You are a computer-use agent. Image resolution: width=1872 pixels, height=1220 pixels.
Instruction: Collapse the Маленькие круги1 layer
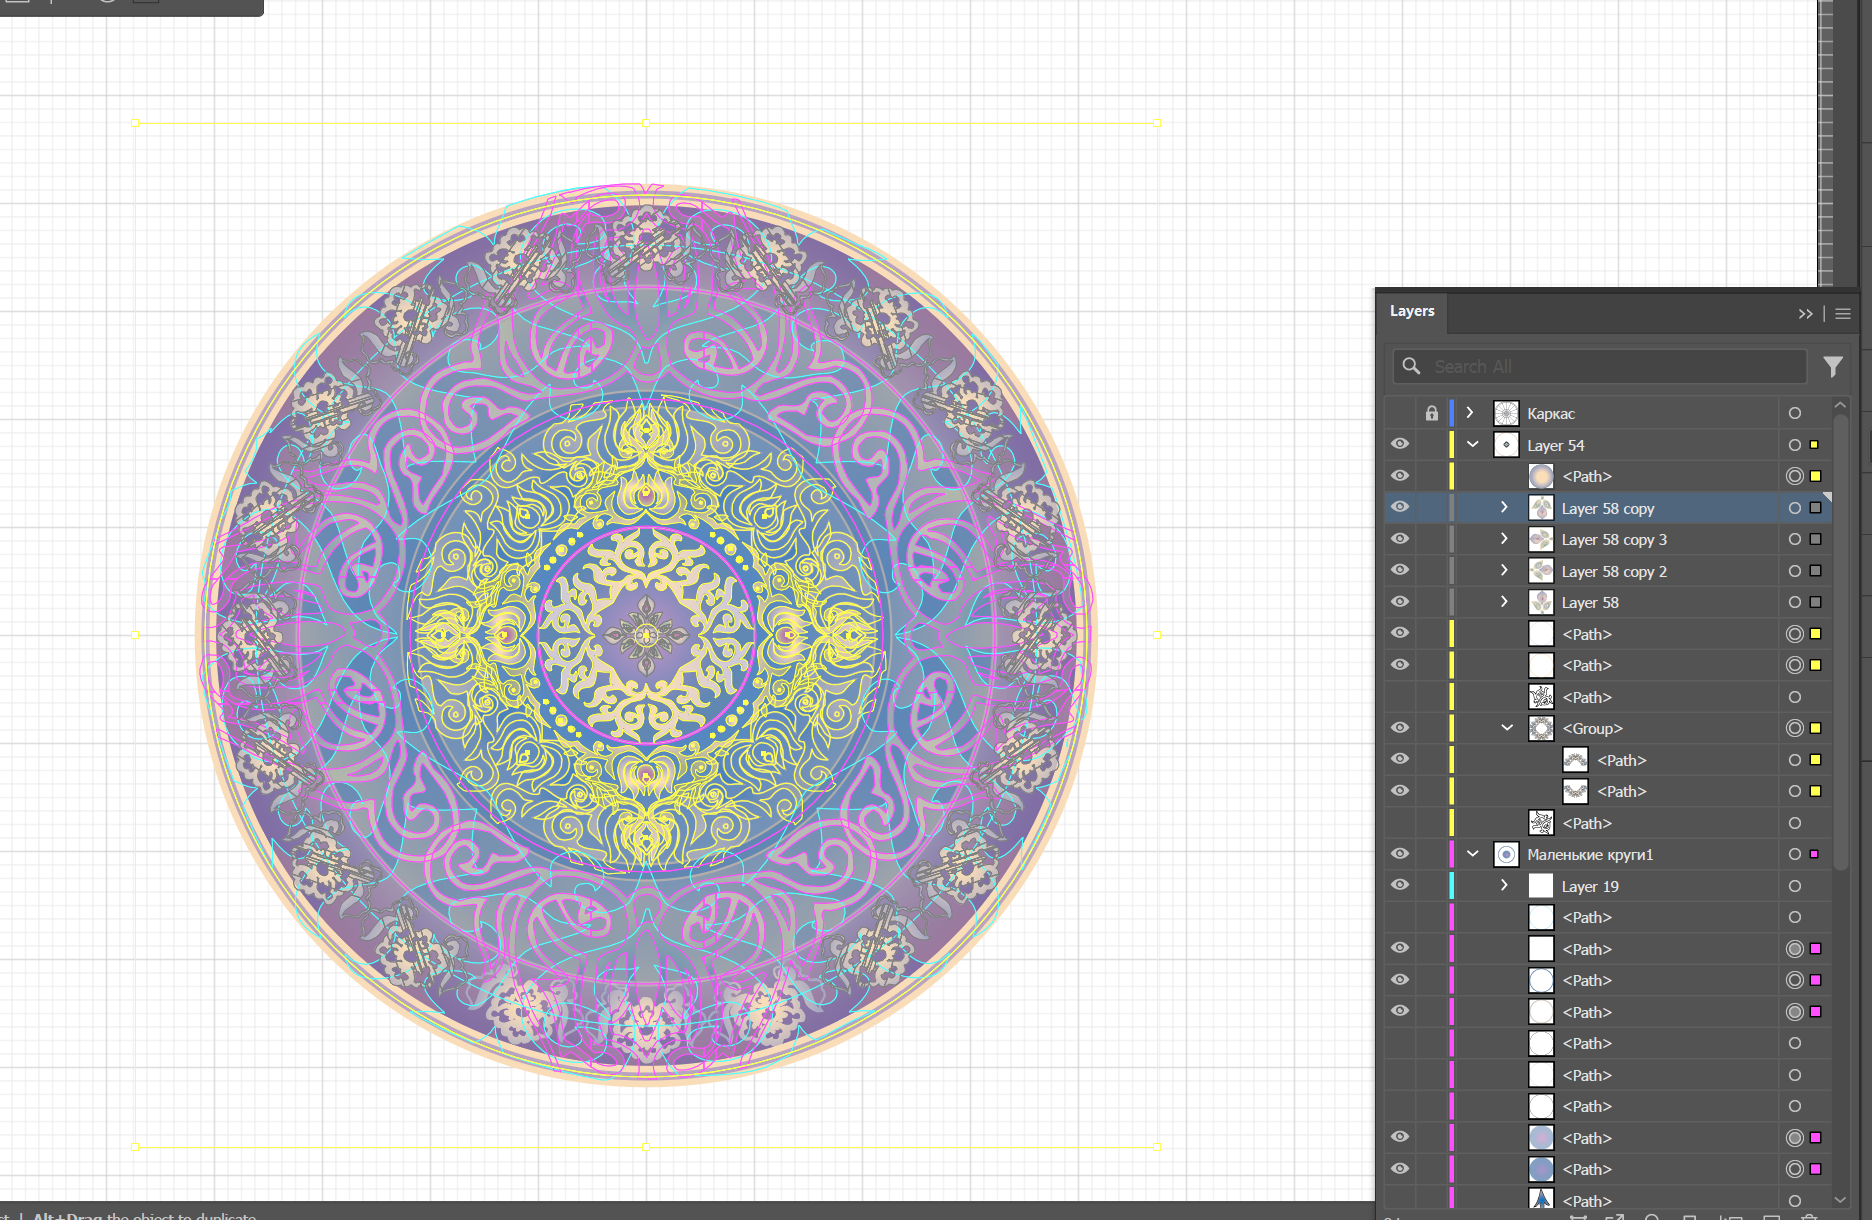(x=1472, y=854)
